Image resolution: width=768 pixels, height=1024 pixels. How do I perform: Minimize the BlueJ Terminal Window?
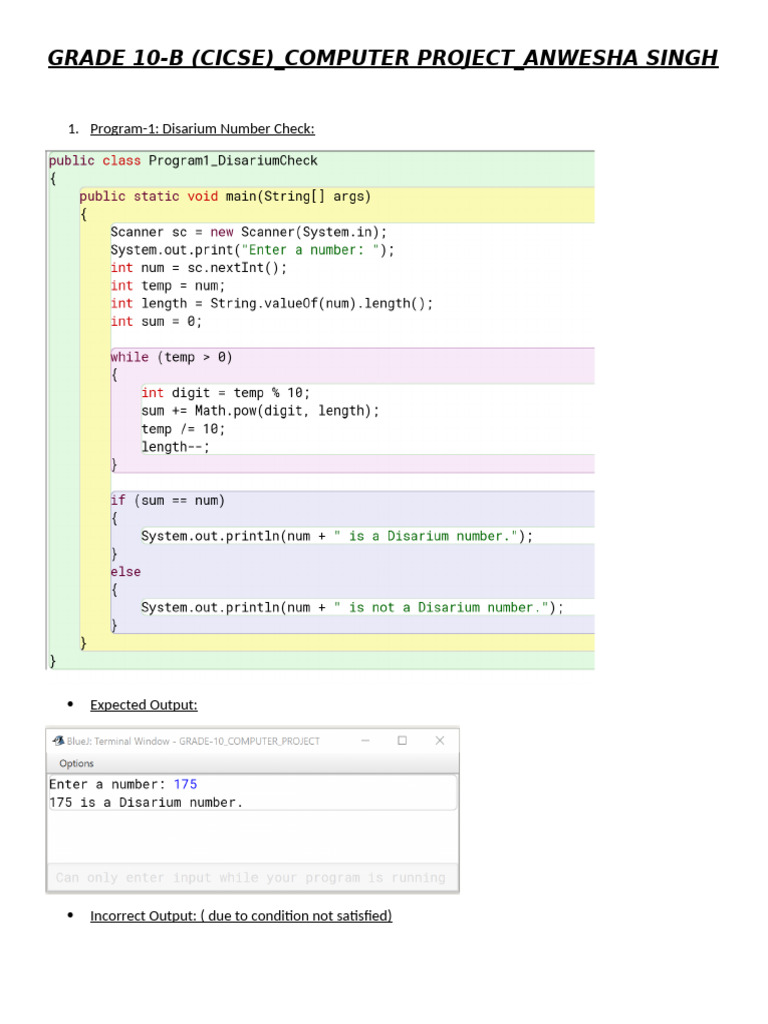tap(366, 741)
